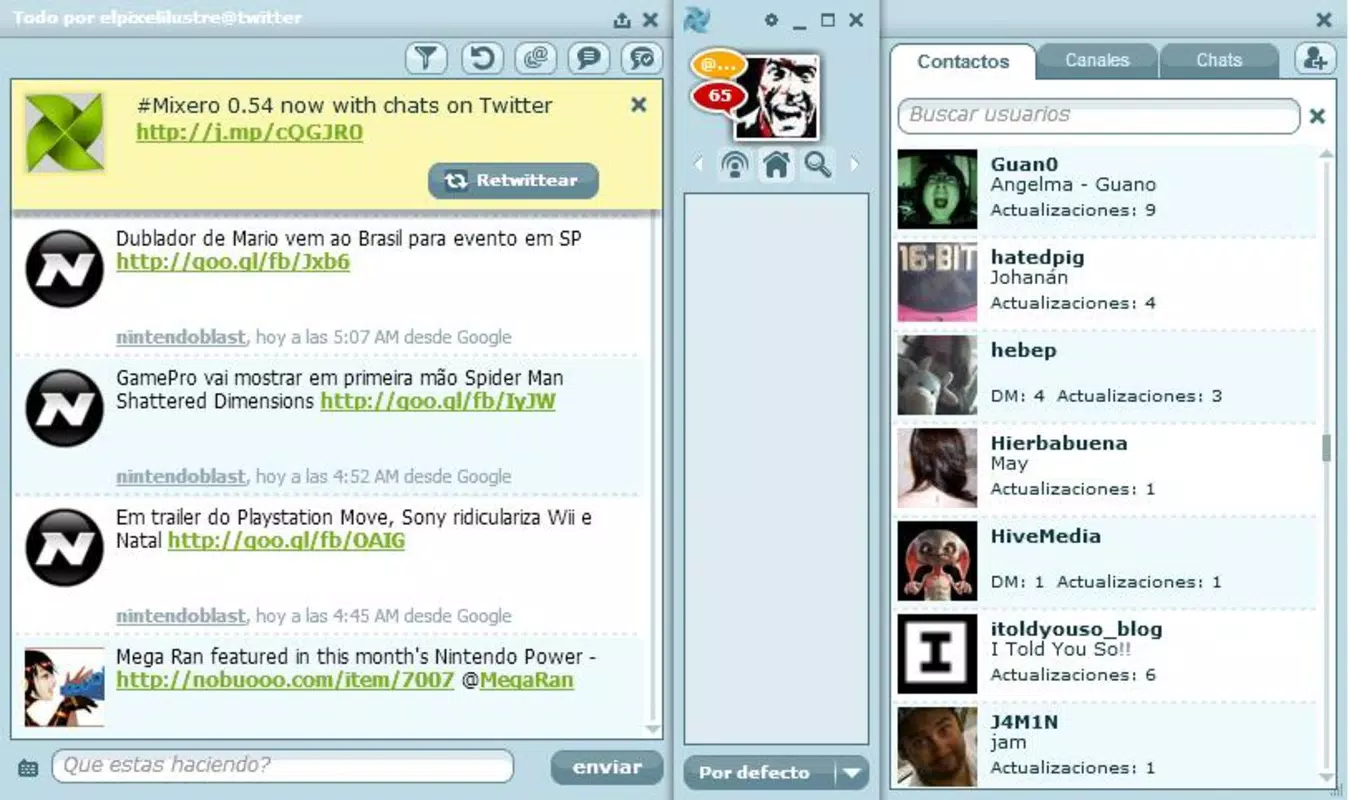Dismiss the yellow Mixero 0.54 notification
The width and height of the screenshot is (1349, 800).
(x=639, y=105)
